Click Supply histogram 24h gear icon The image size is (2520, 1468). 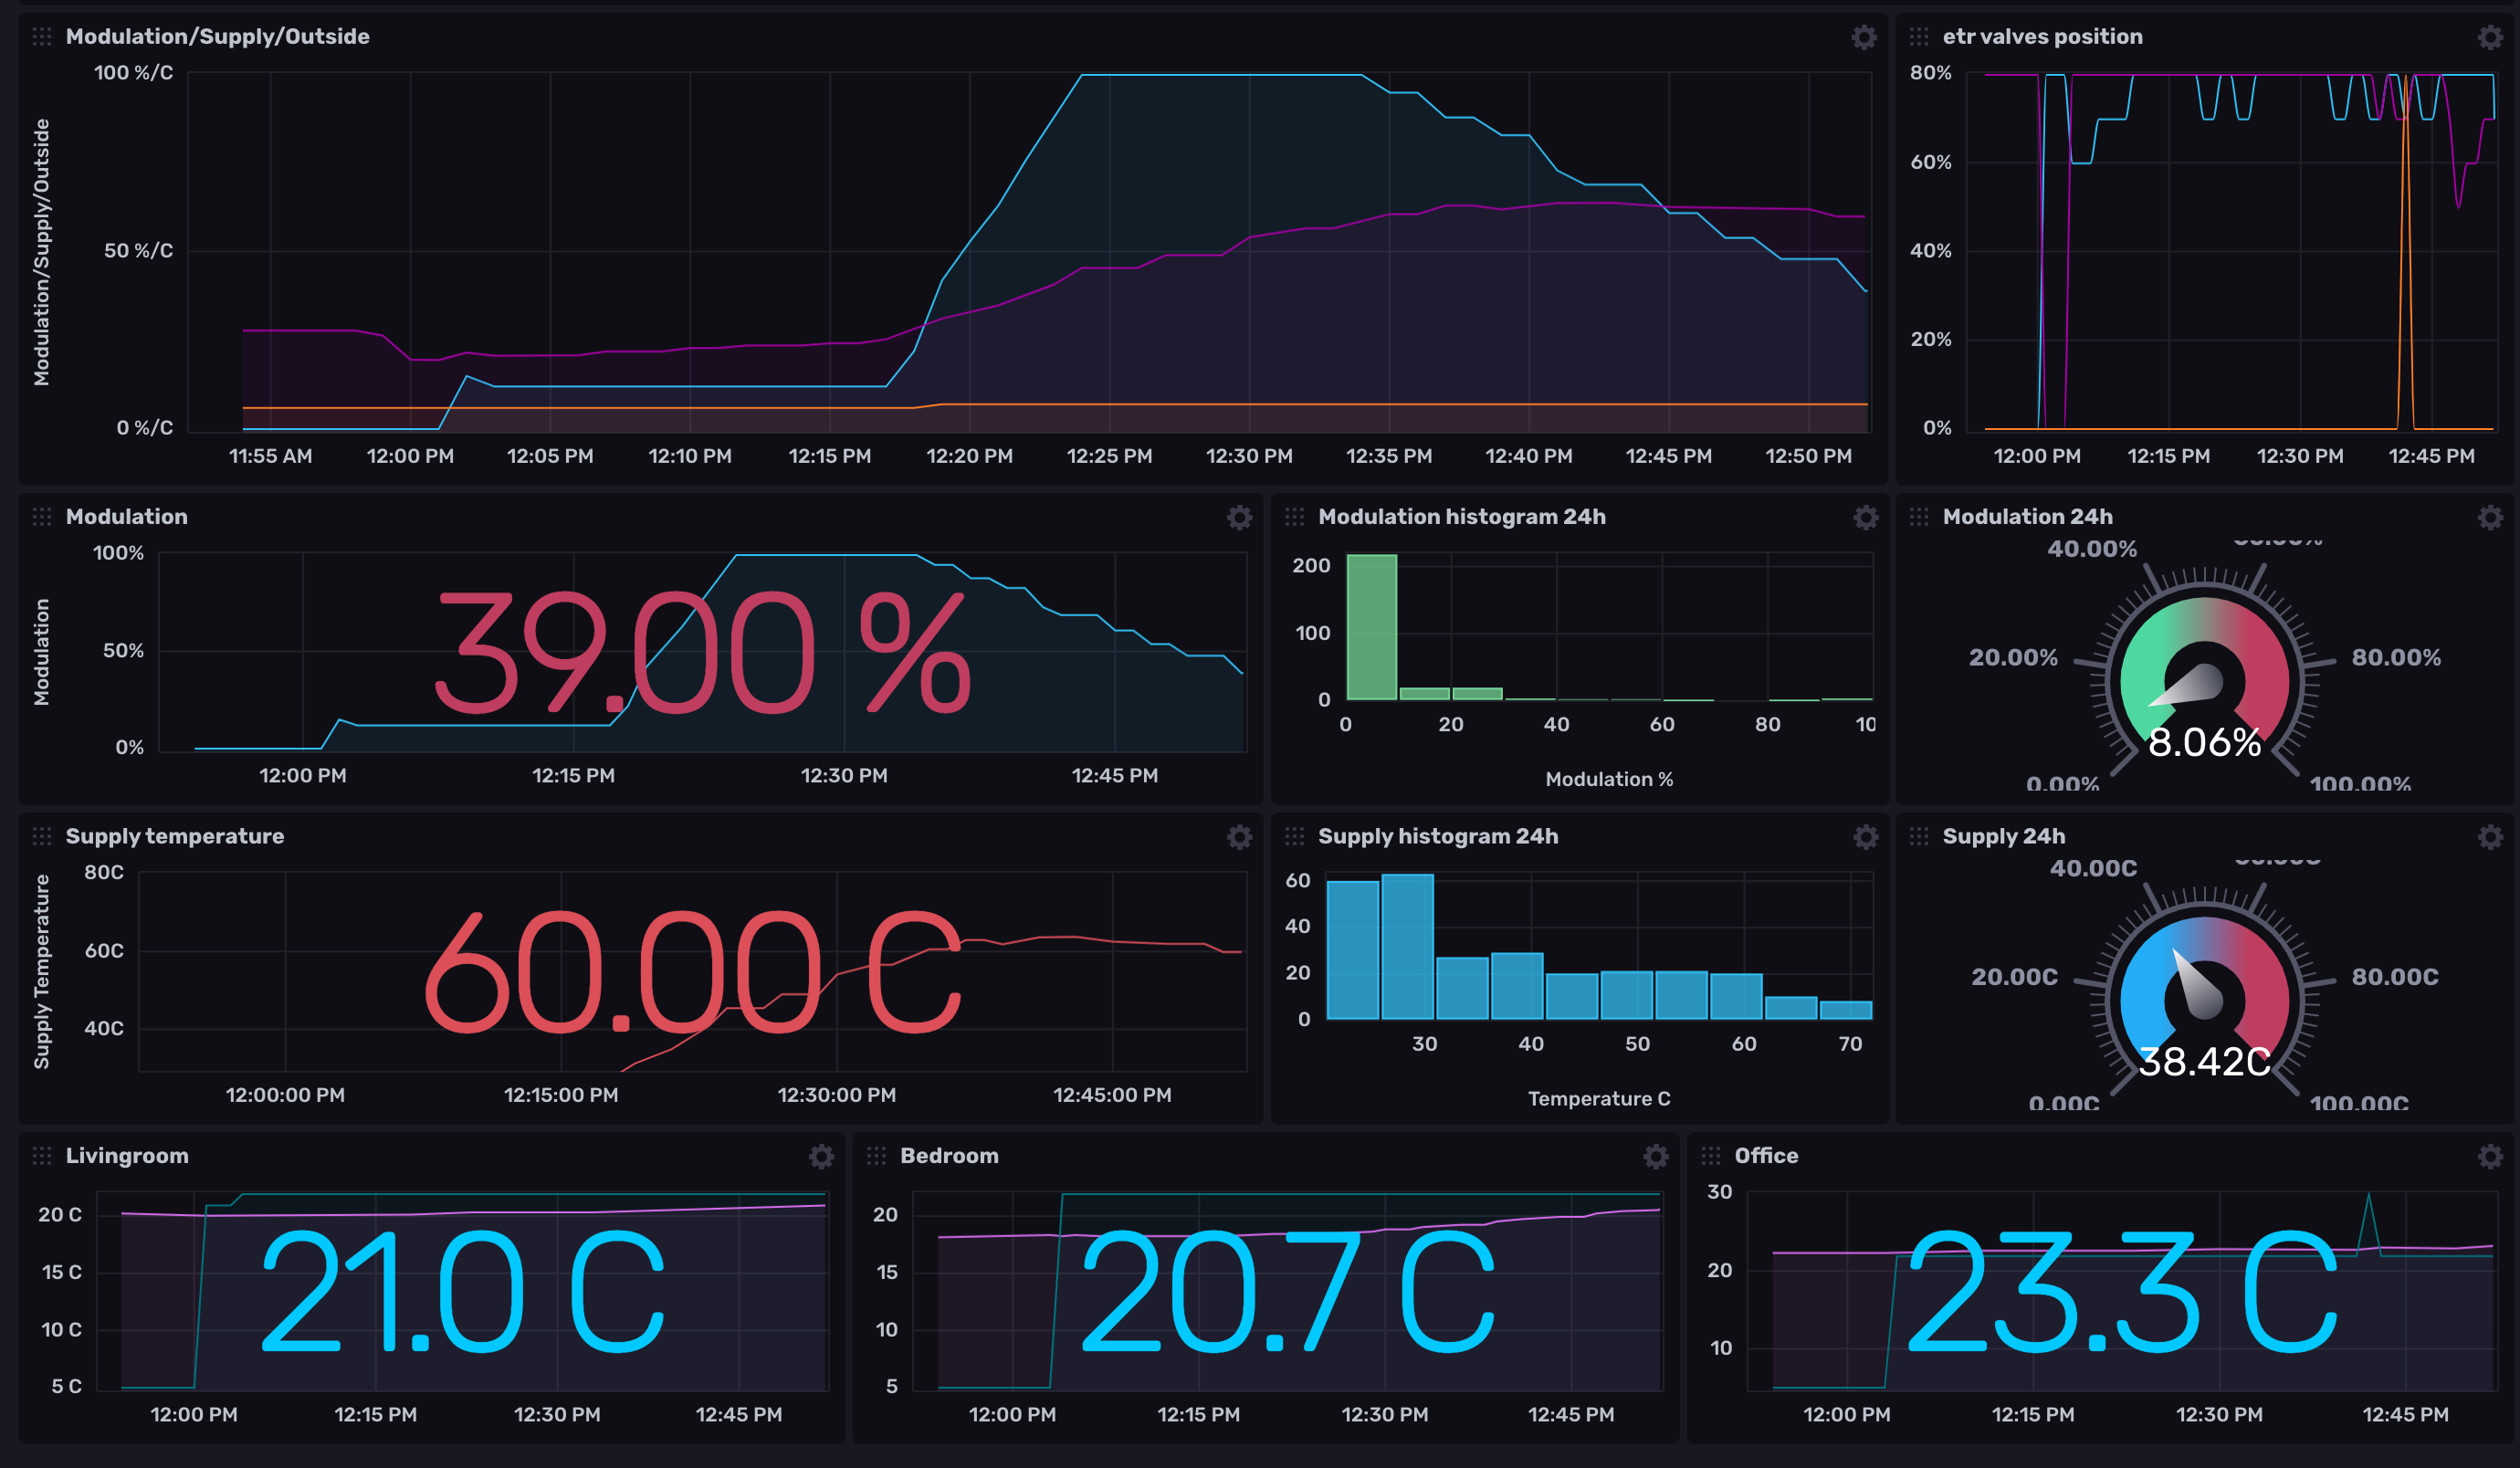pyautogui.click(x=1865, y=838)
